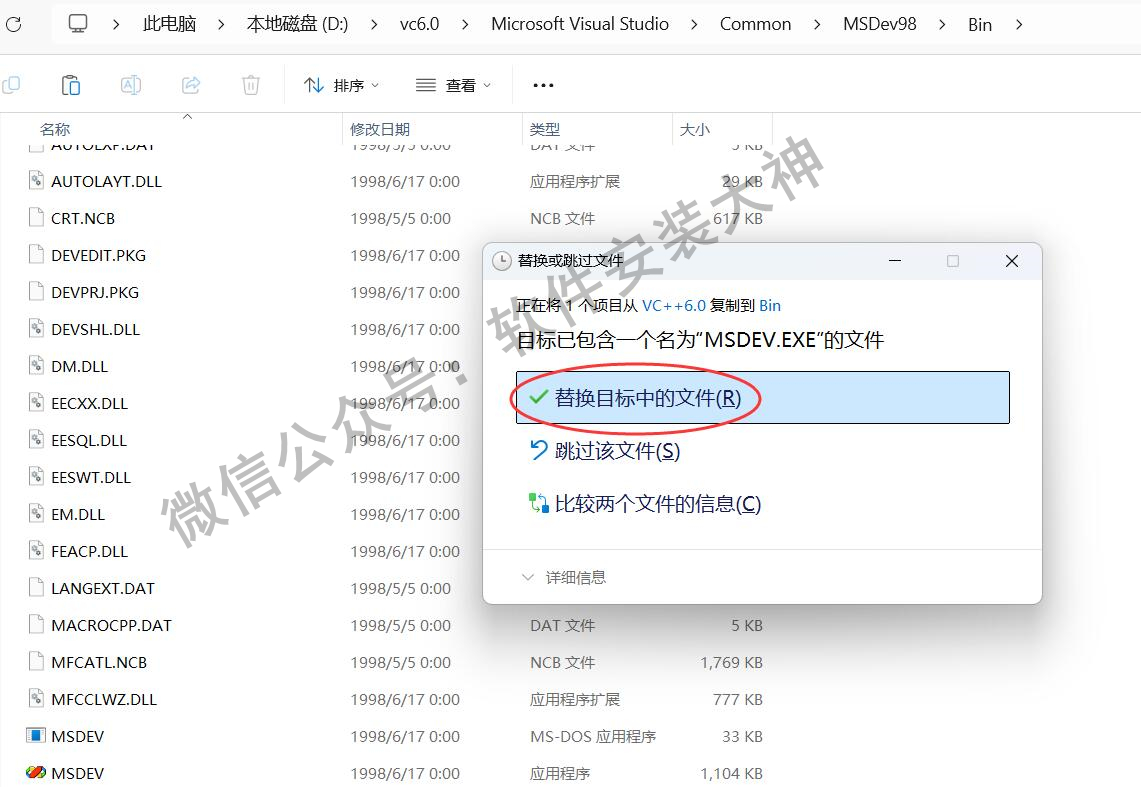Open the three-dot more options menu
Viewport: 1141px width, 787px height.
(543, 85)
